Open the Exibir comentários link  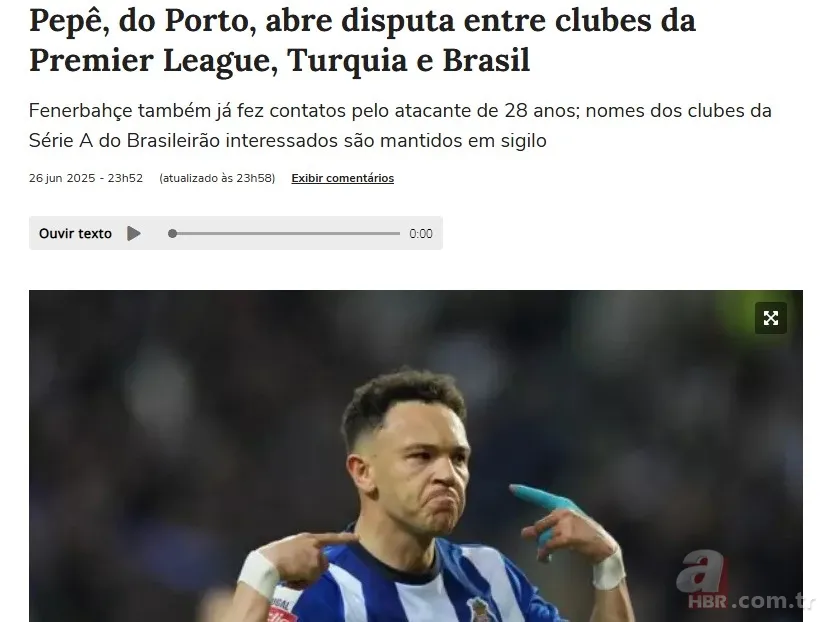point(343,178)
